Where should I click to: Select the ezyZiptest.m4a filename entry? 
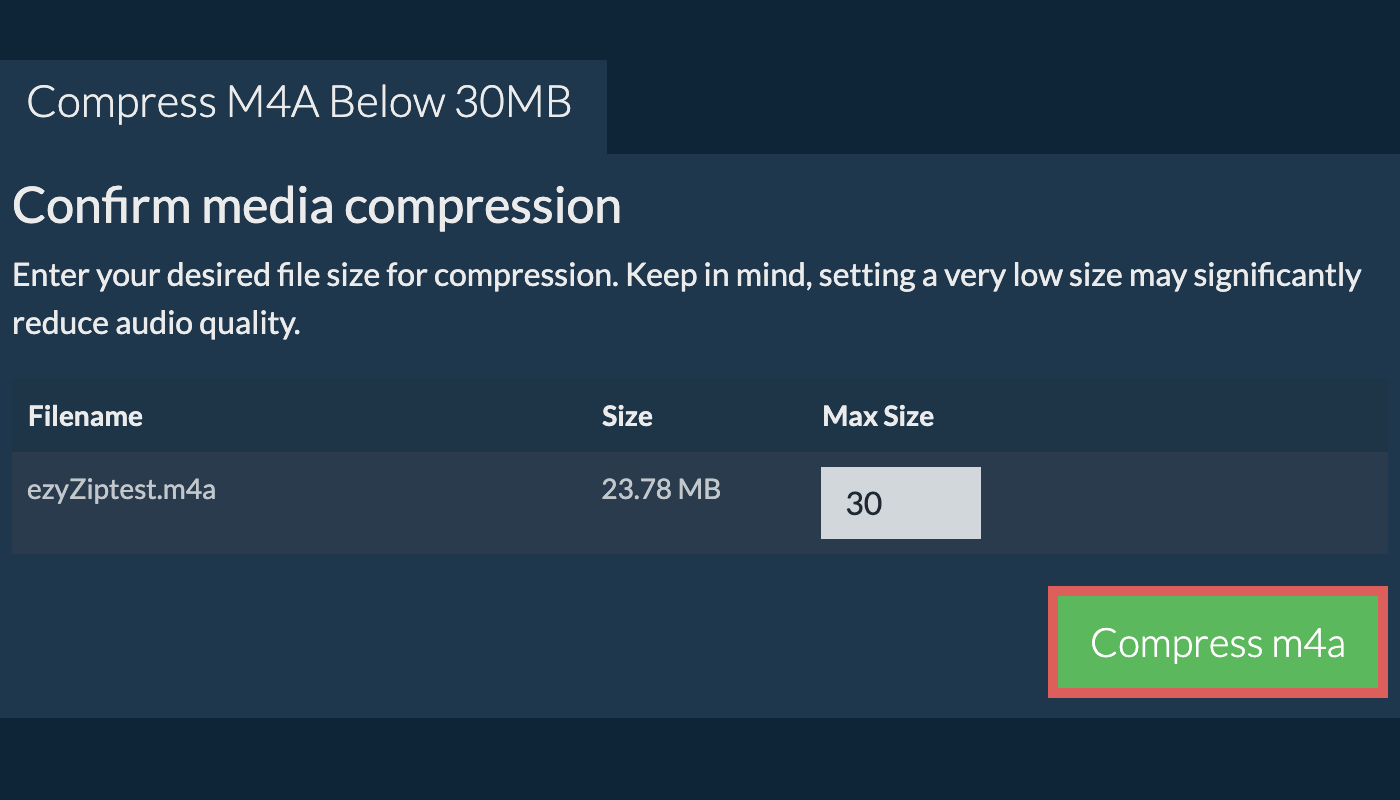coord(122,491)
